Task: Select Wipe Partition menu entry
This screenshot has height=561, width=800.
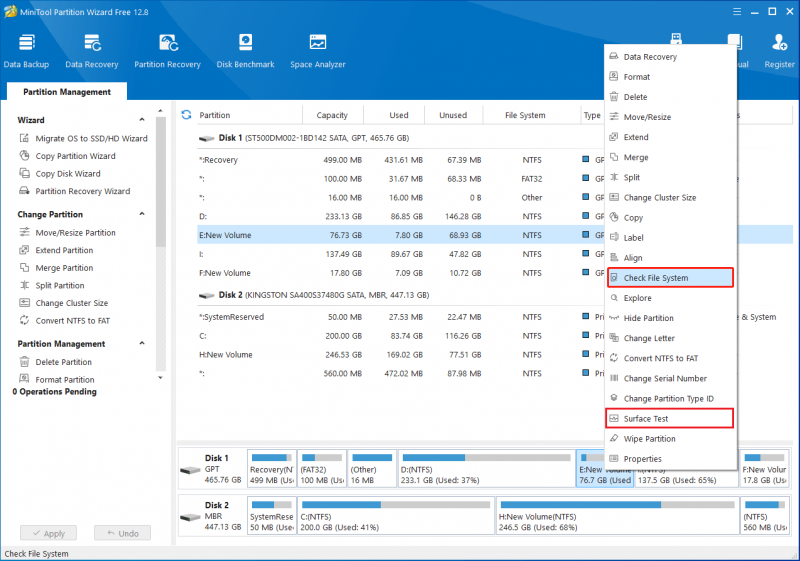Action: [x=670, y=439]
